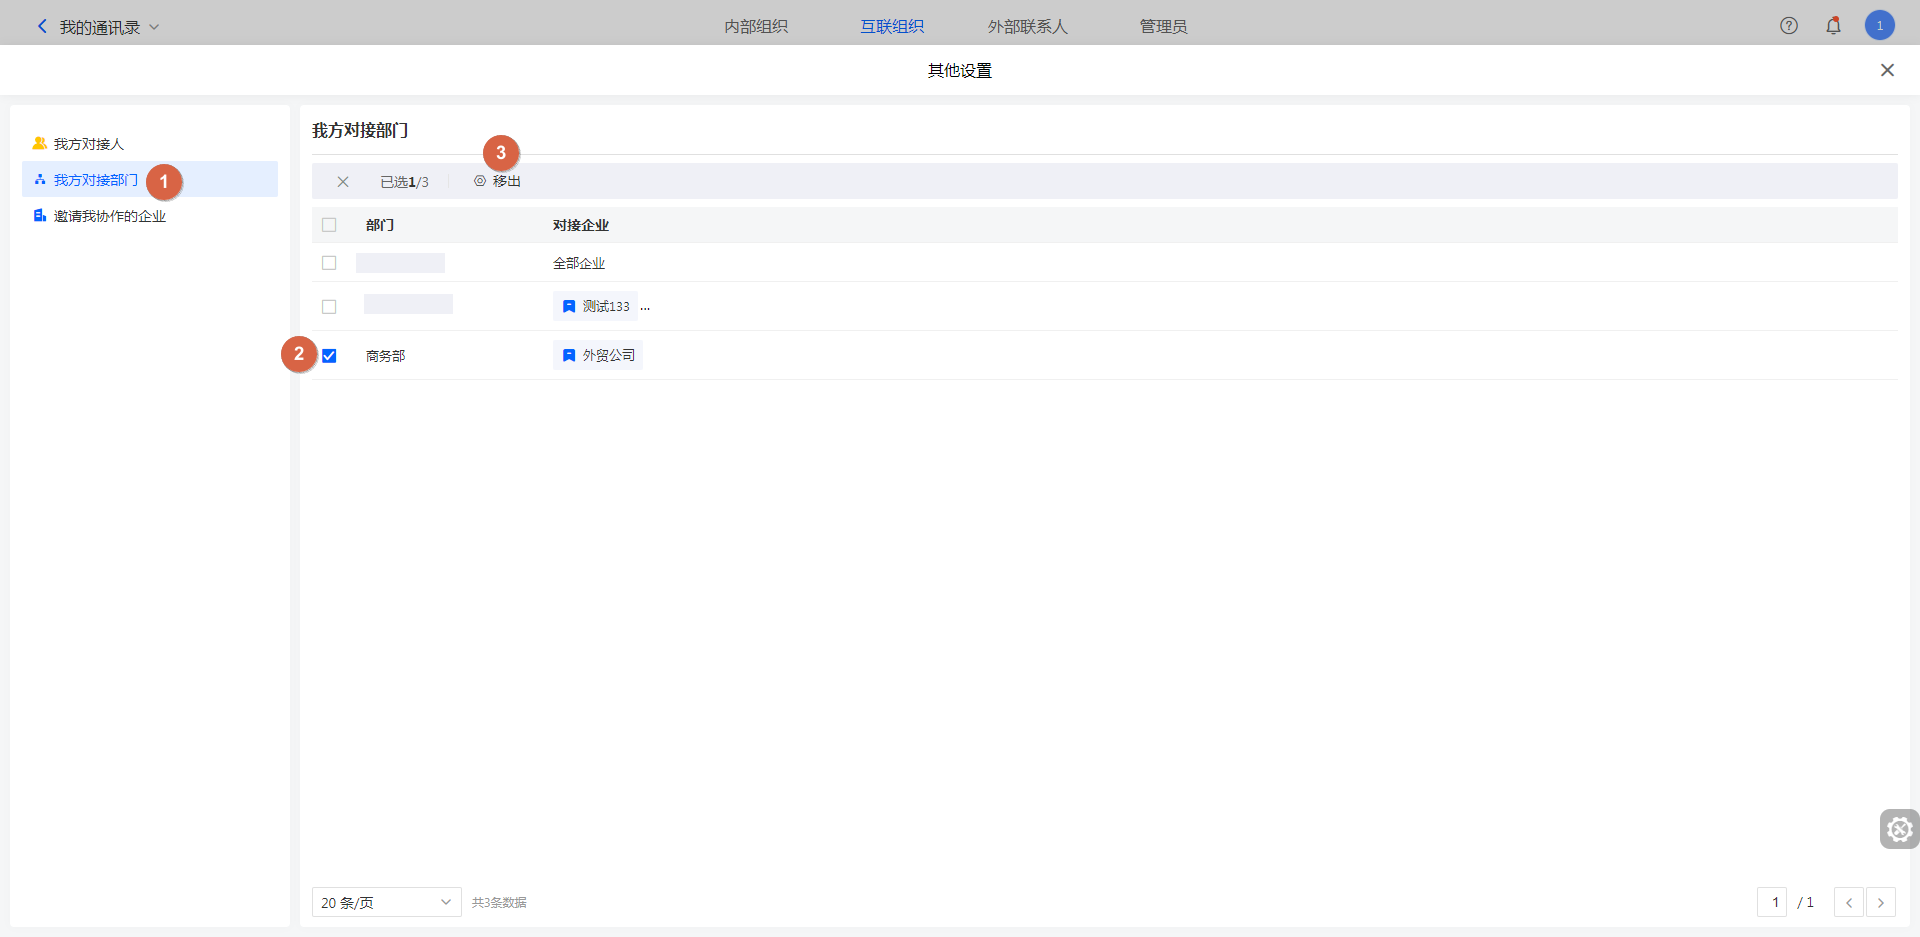Expand the 我的通讯录 dropdown chevron
This screenshot has height=937, width=1920.
[154, 27]
